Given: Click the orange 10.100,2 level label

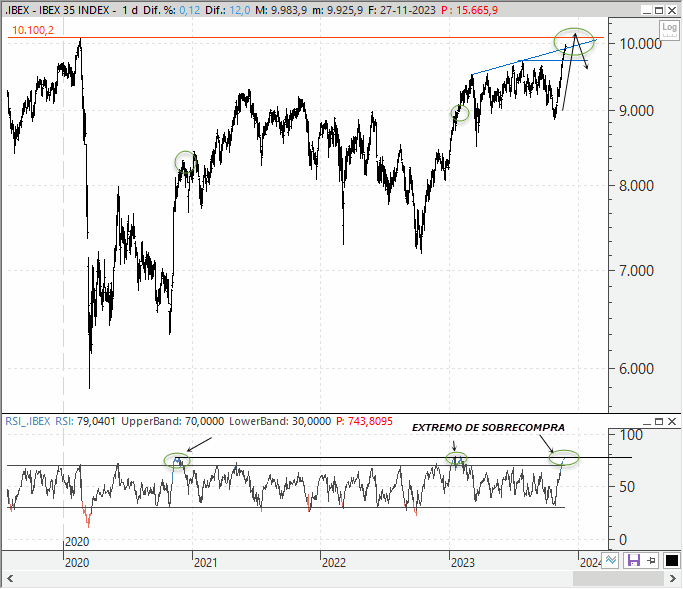Looking at the screenshot, I should (33, 30).
